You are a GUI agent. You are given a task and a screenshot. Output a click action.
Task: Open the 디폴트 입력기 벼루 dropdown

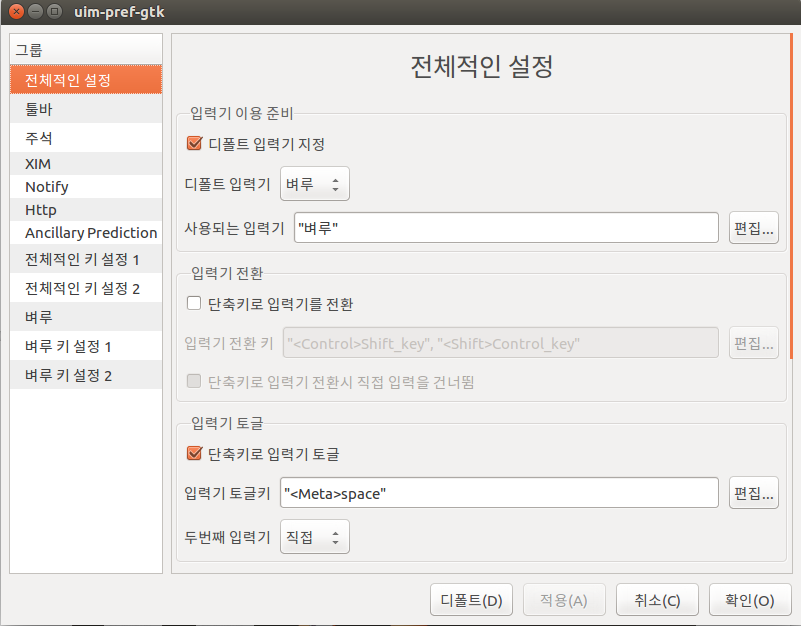click(x=315, y=183)
